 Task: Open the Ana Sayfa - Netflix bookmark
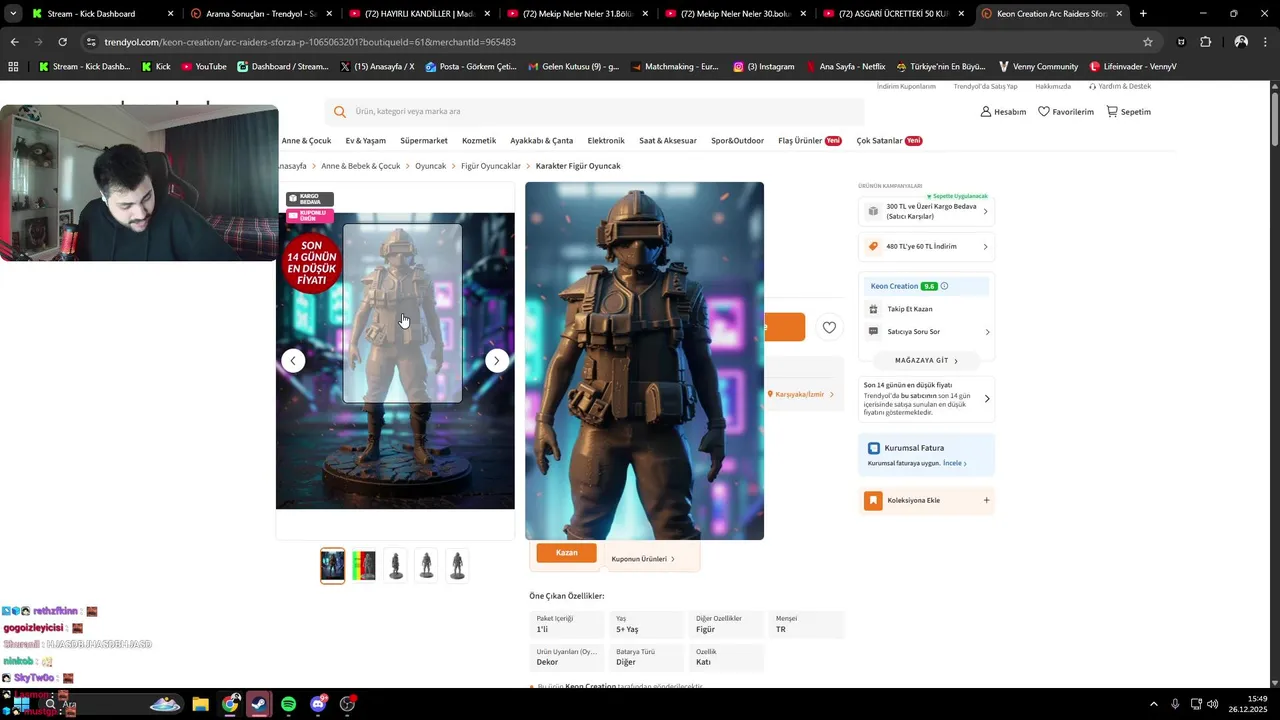pyautogui.click(x=845, y=67)
